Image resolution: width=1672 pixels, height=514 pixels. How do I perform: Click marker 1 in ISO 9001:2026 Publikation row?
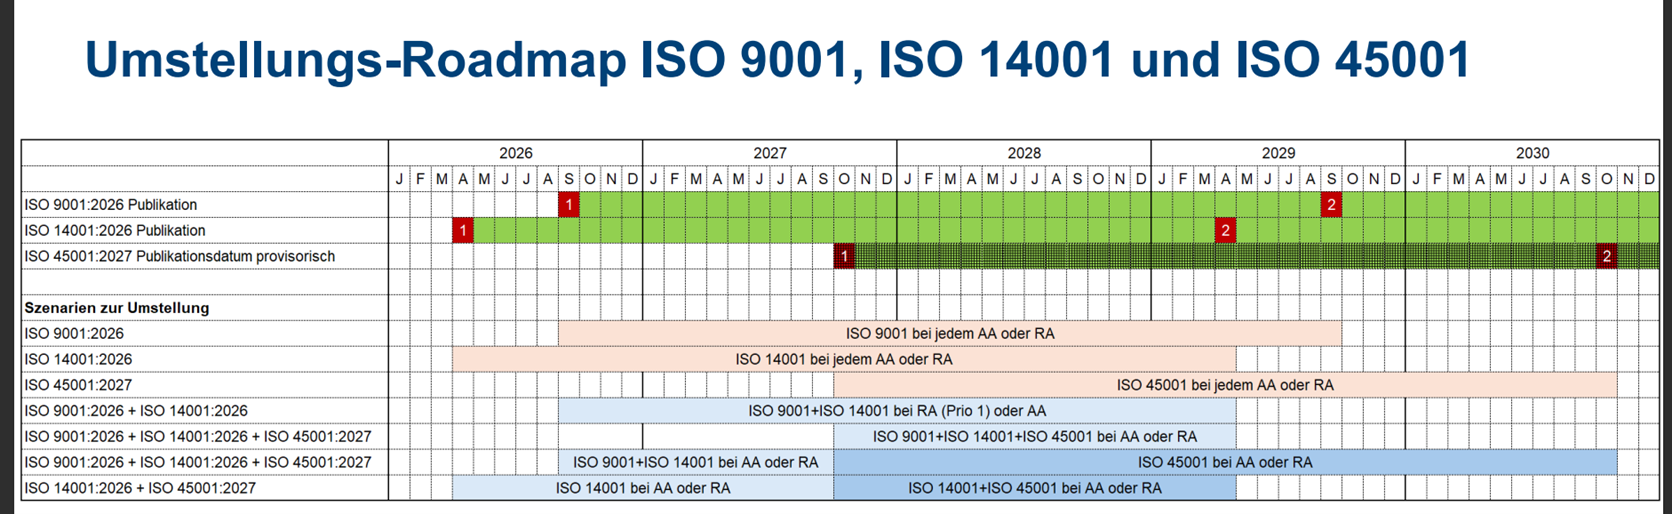click(x=569, y=205)
